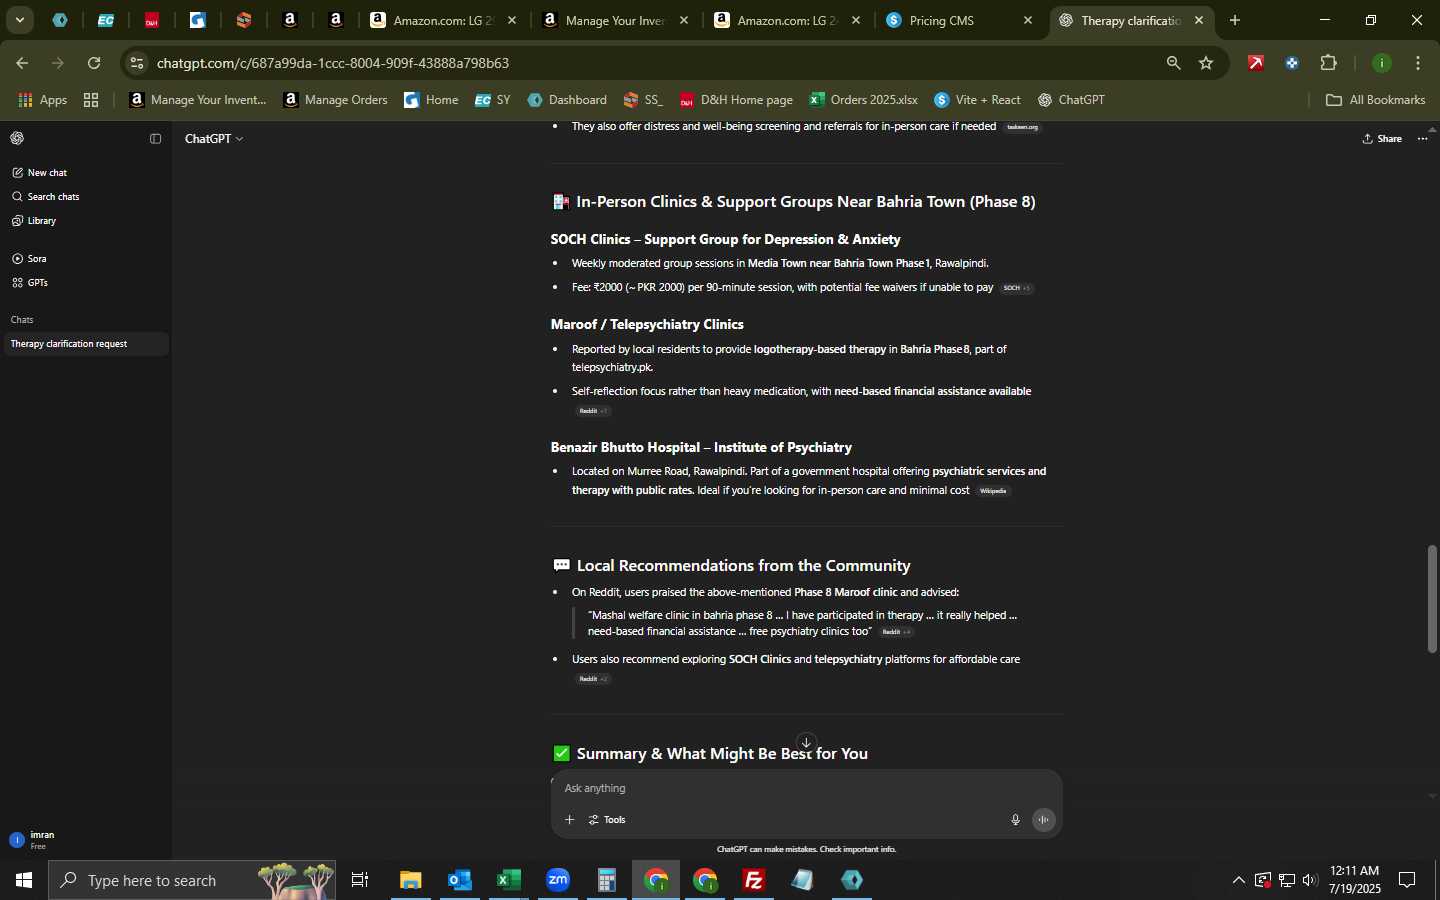
Task: Open All Bookmarks folder
Action: (x=1375, y=100)
